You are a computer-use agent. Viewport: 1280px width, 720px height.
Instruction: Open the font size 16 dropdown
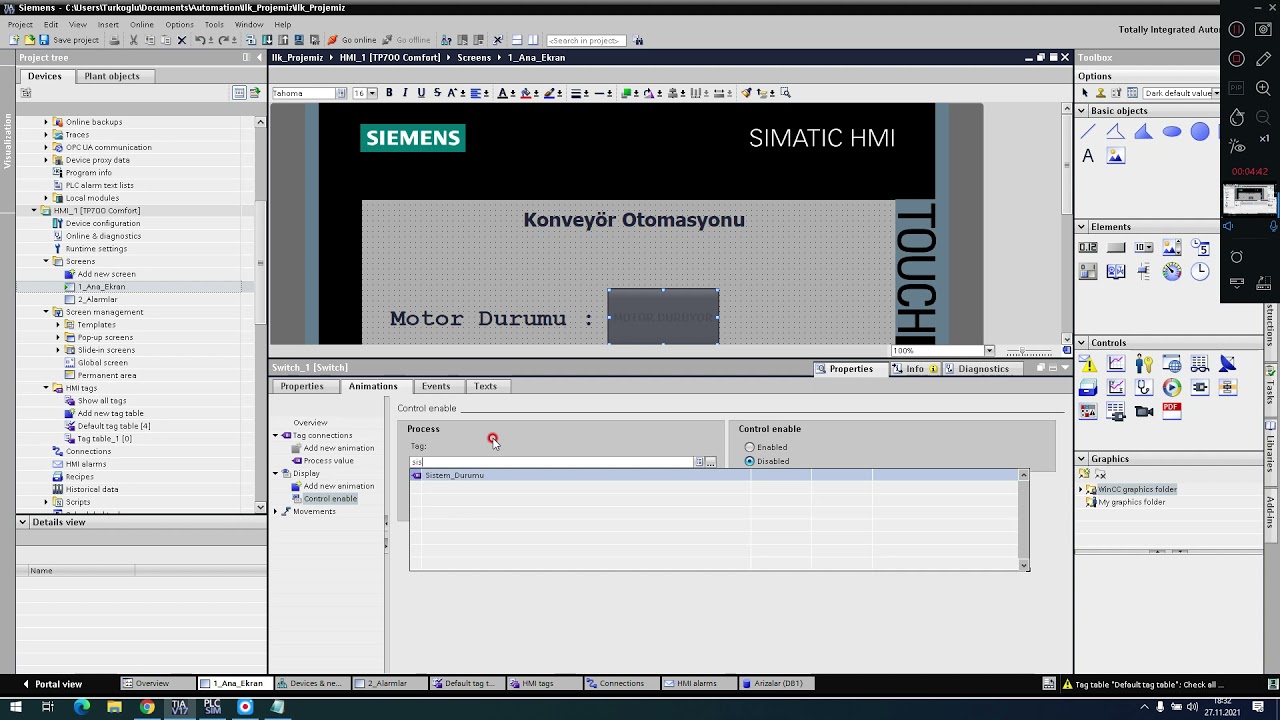click(x=372, y=93)
